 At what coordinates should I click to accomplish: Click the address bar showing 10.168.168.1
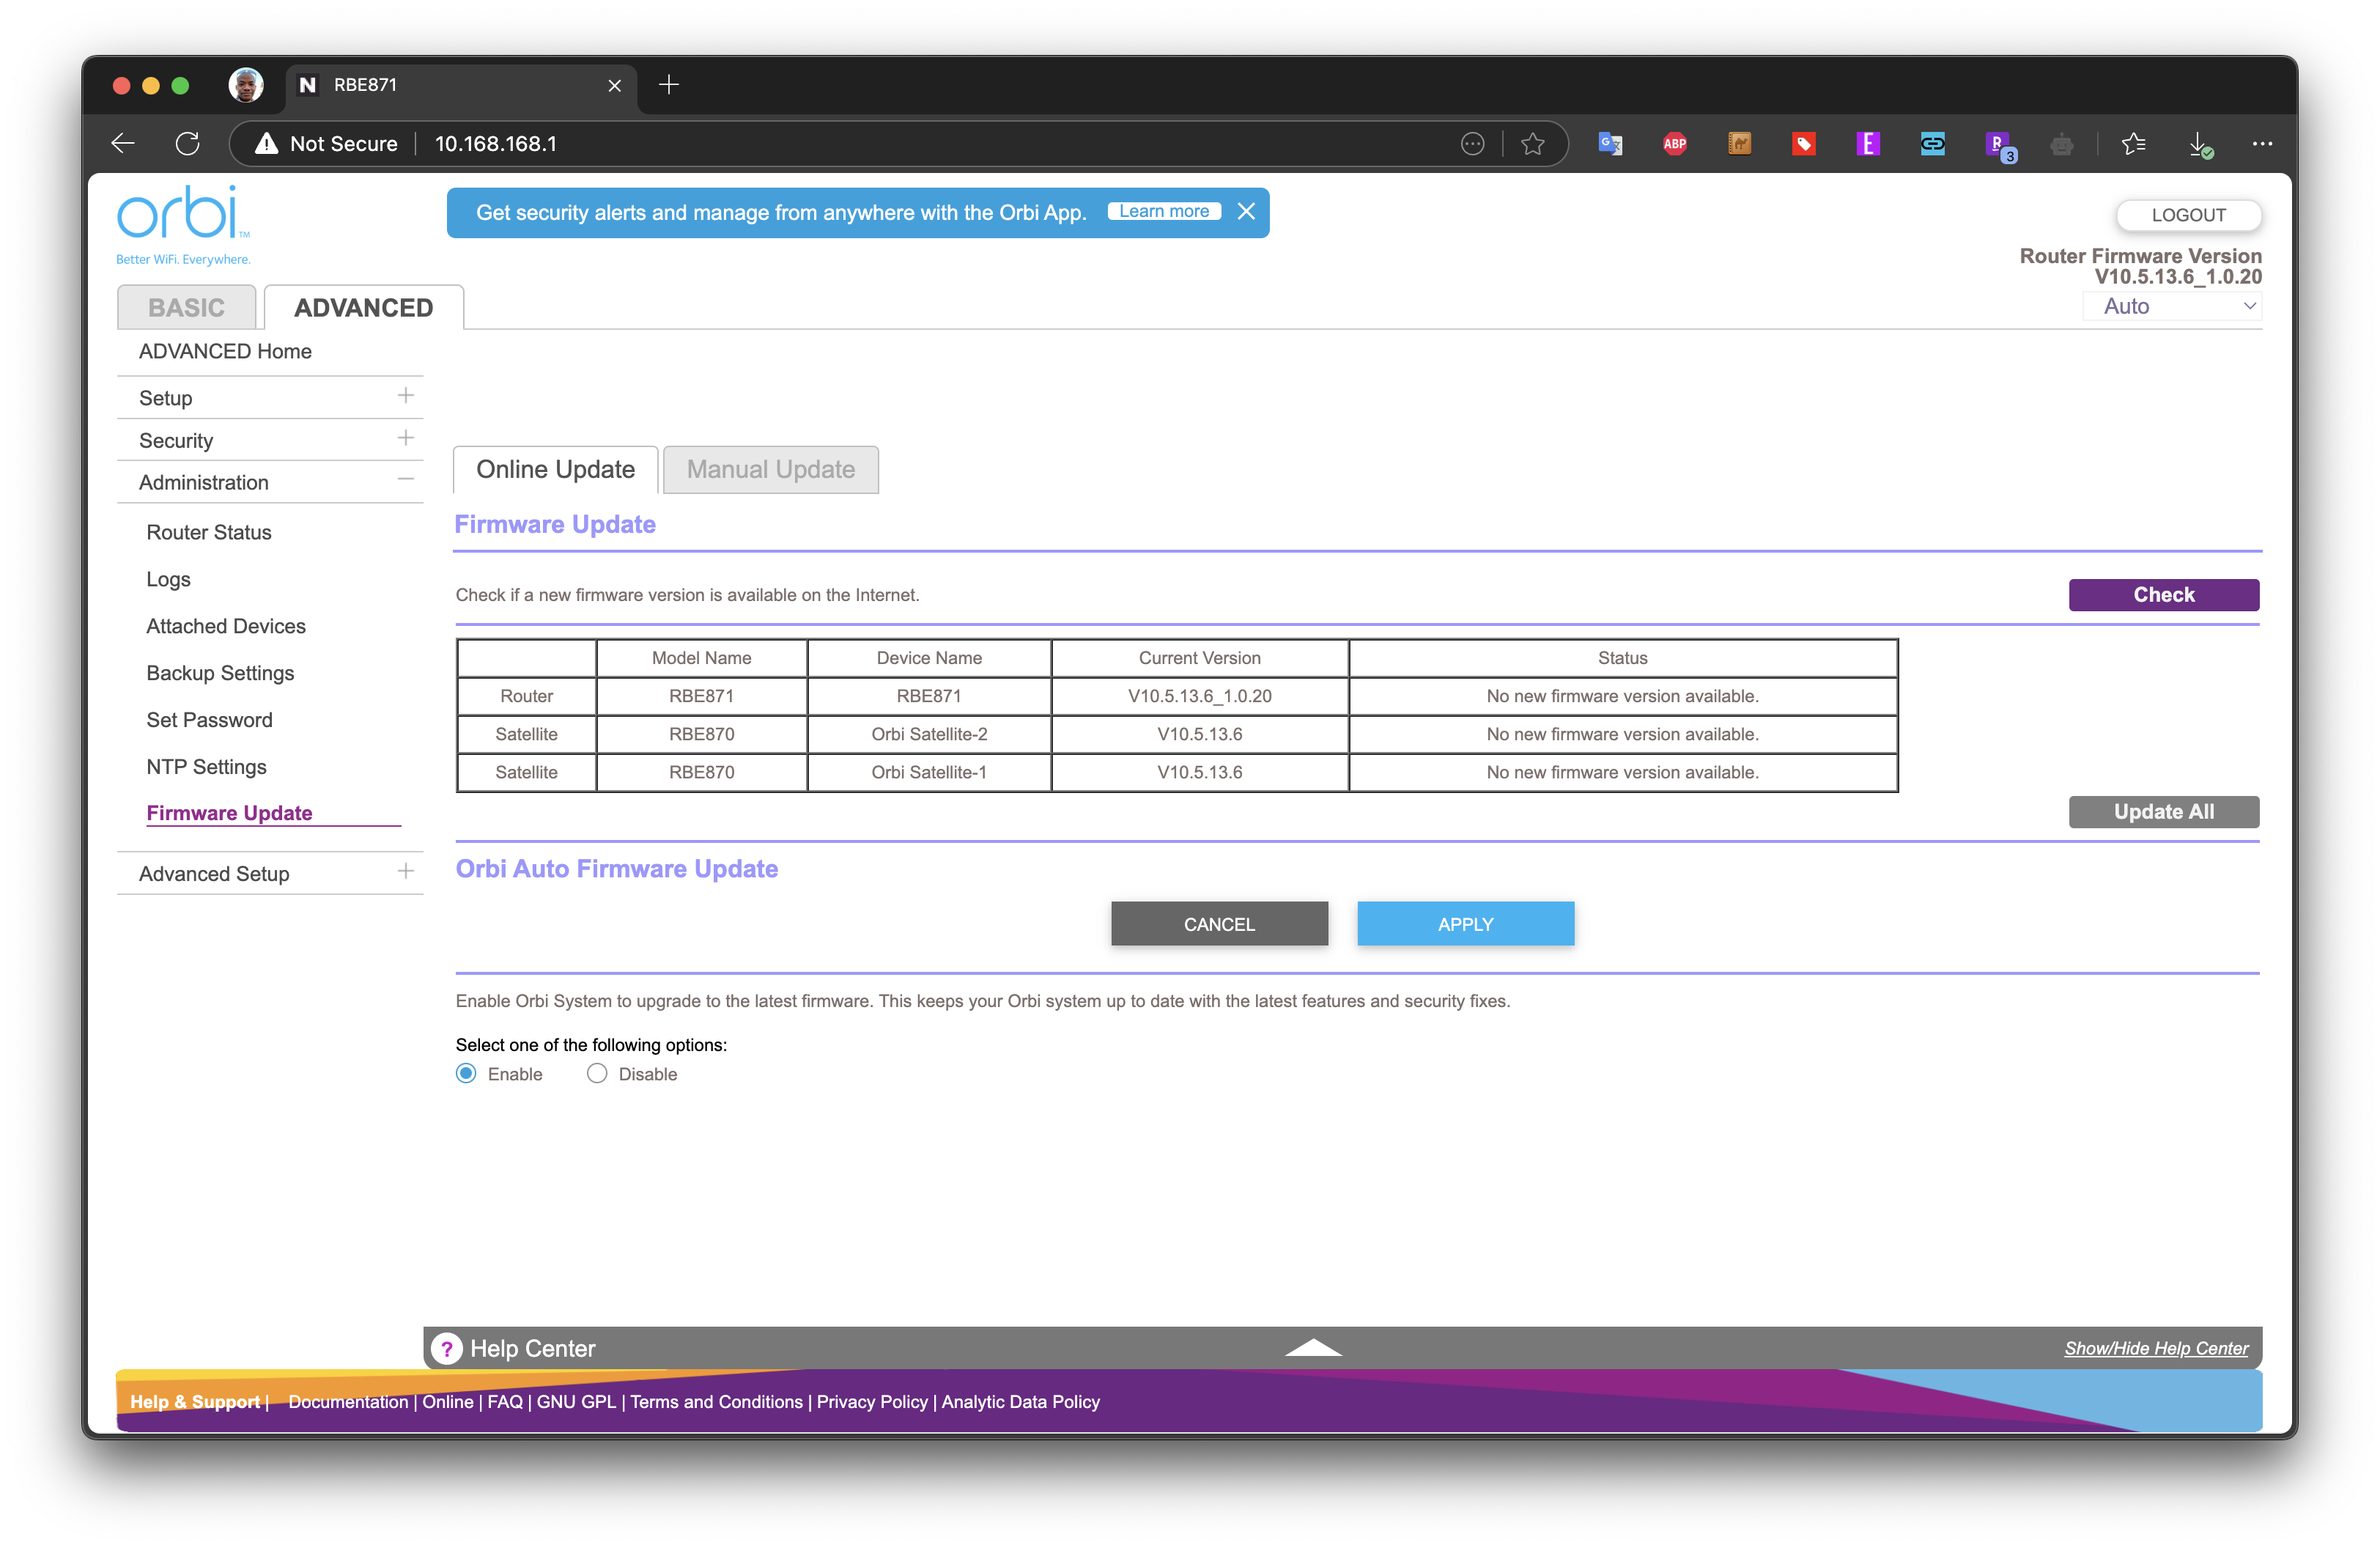pos(940,144)
